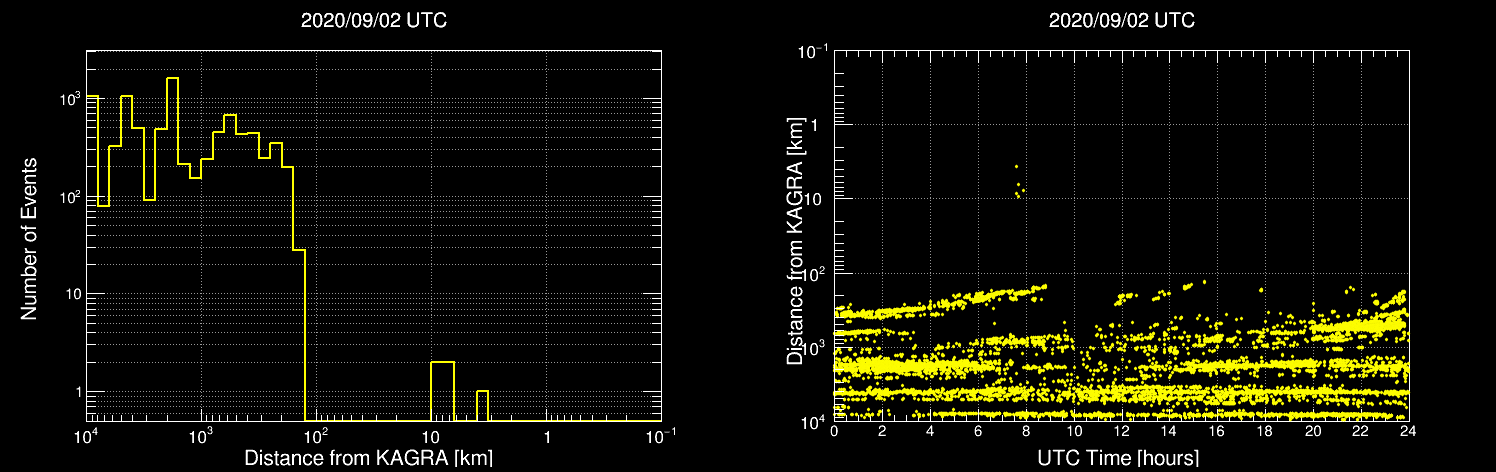Click the 16 hour tick on UTC Time axis

click(1217, 431)
